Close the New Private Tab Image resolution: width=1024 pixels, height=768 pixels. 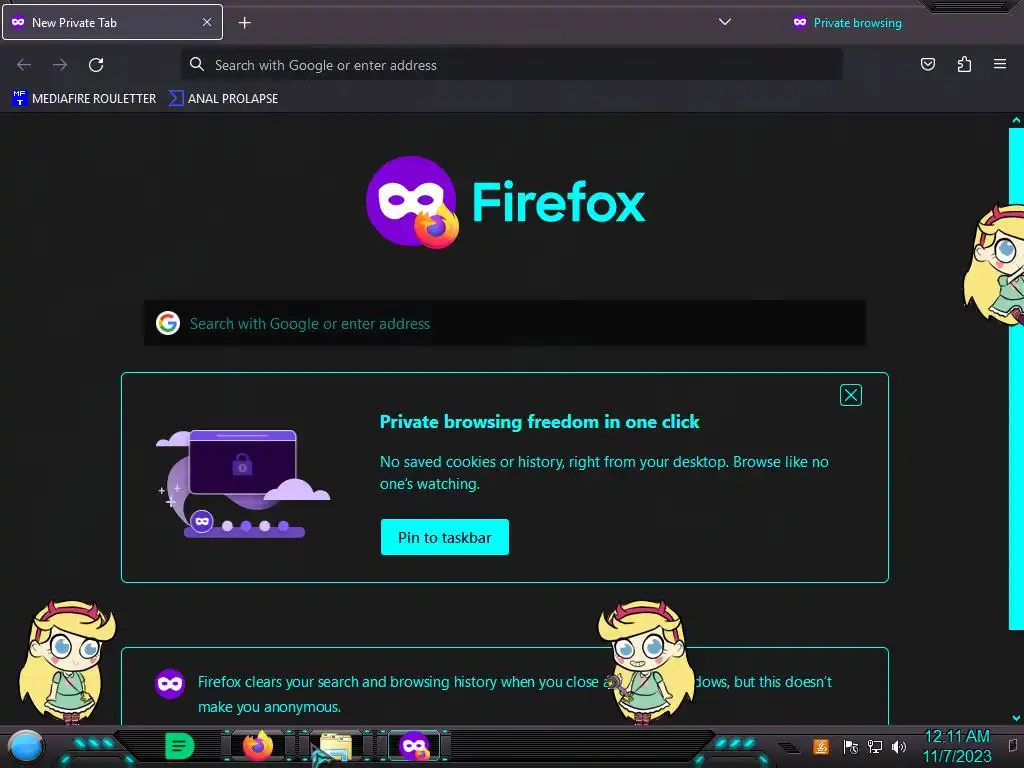pyautogui.click(x=207, y=22)
